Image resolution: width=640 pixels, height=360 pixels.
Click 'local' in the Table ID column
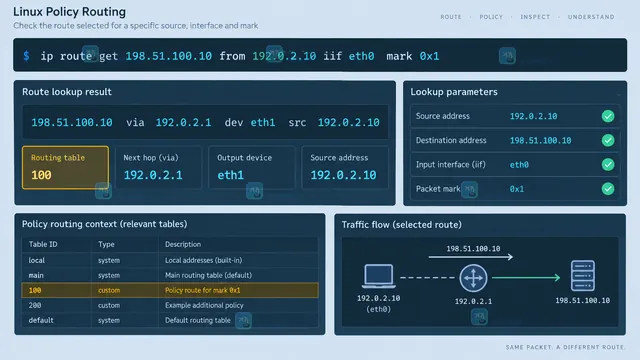coord(36,260)
